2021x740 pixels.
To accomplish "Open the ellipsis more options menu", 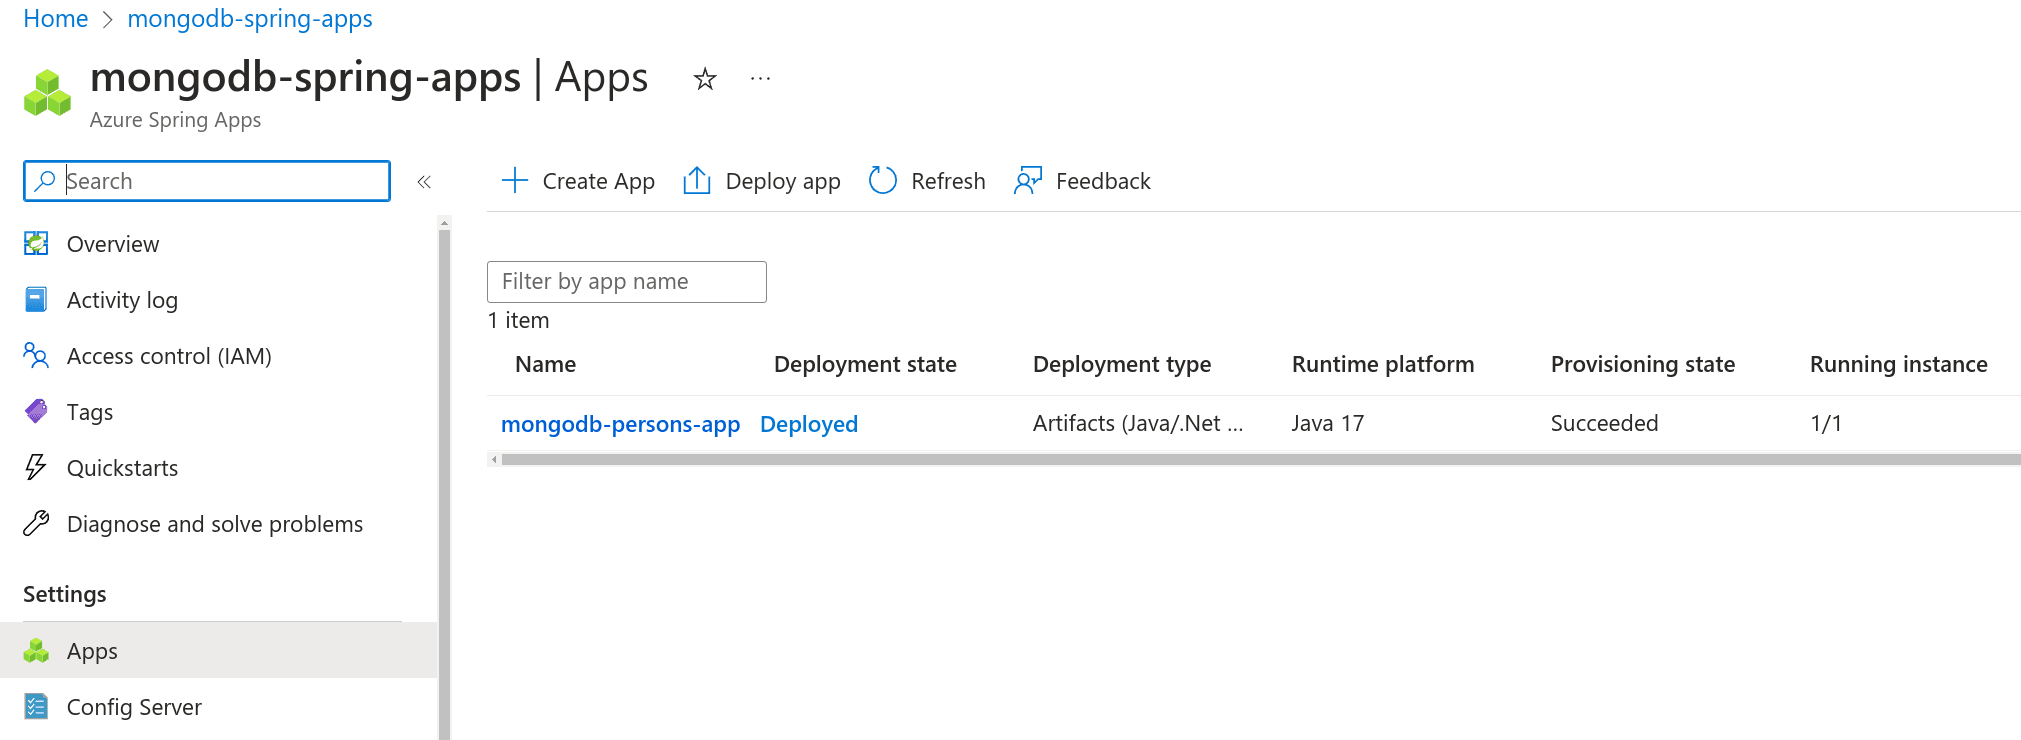I will [760, 79].
